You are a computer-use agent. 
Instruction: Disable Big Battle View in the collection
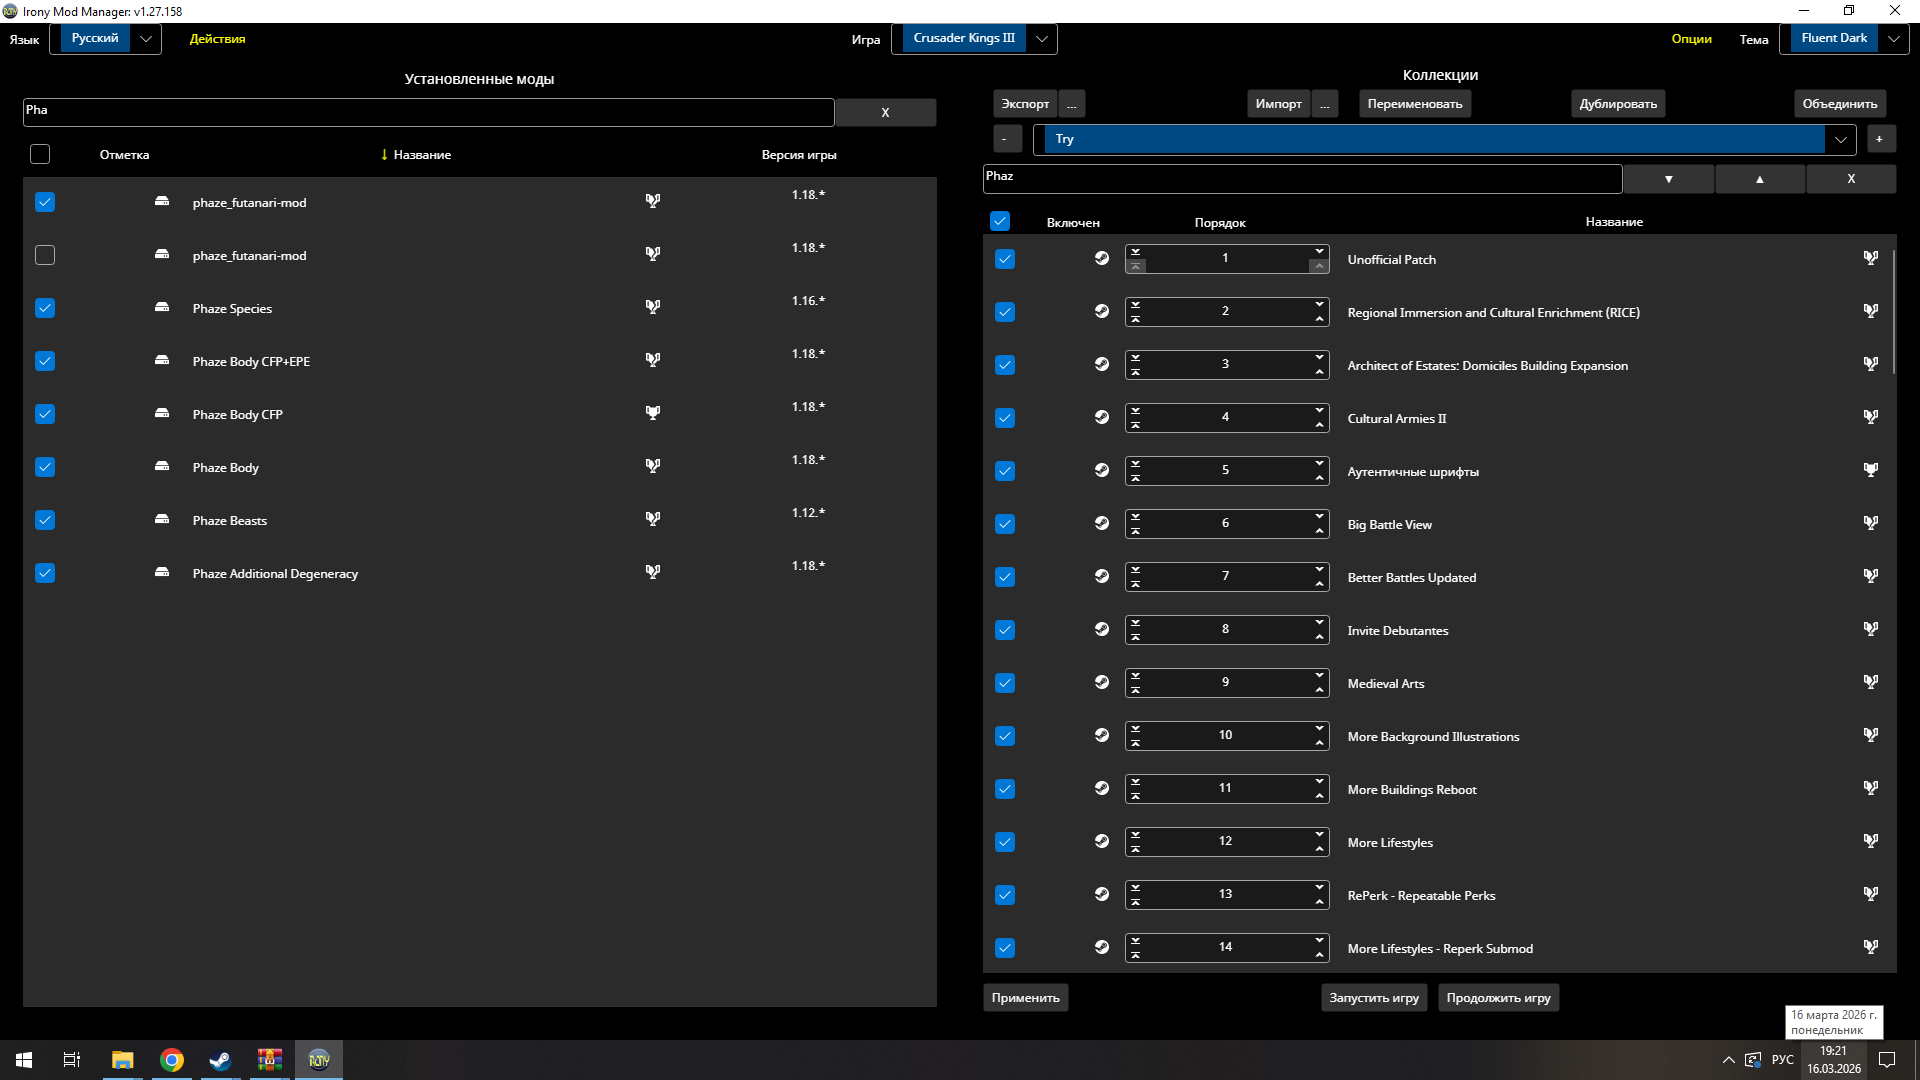click(1005, 524)
